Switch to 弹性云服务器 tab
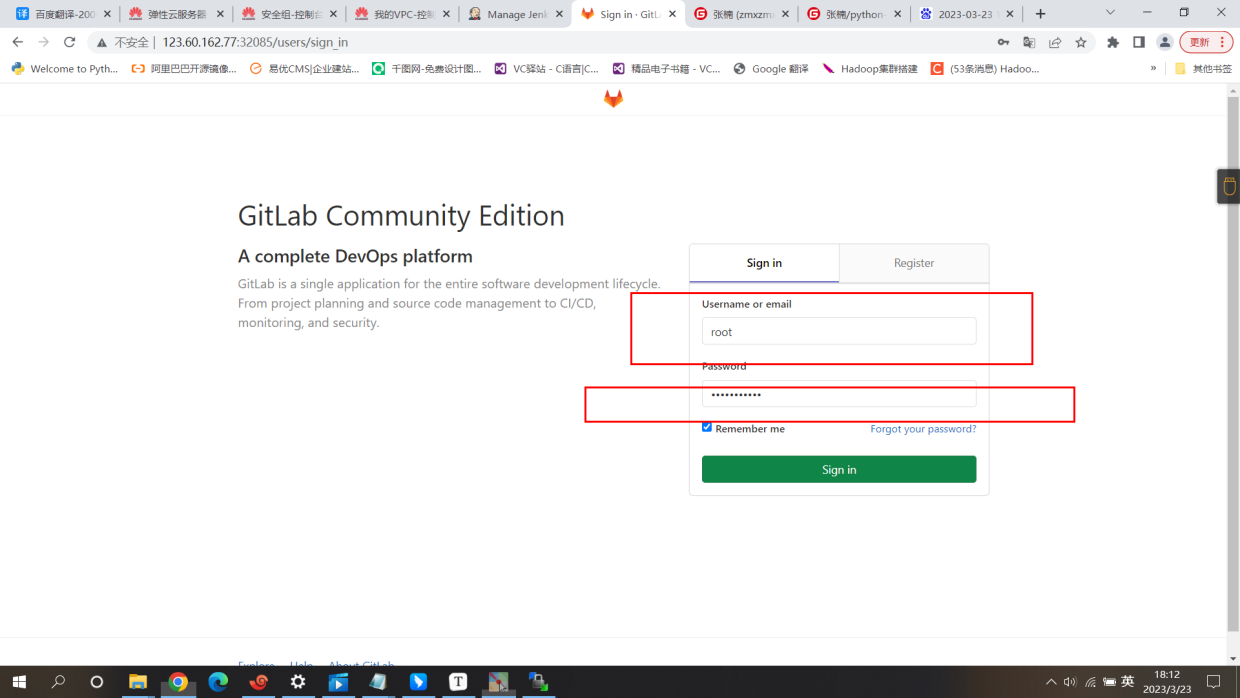This screenshot has height=698, width=1240. coord(177,14)
